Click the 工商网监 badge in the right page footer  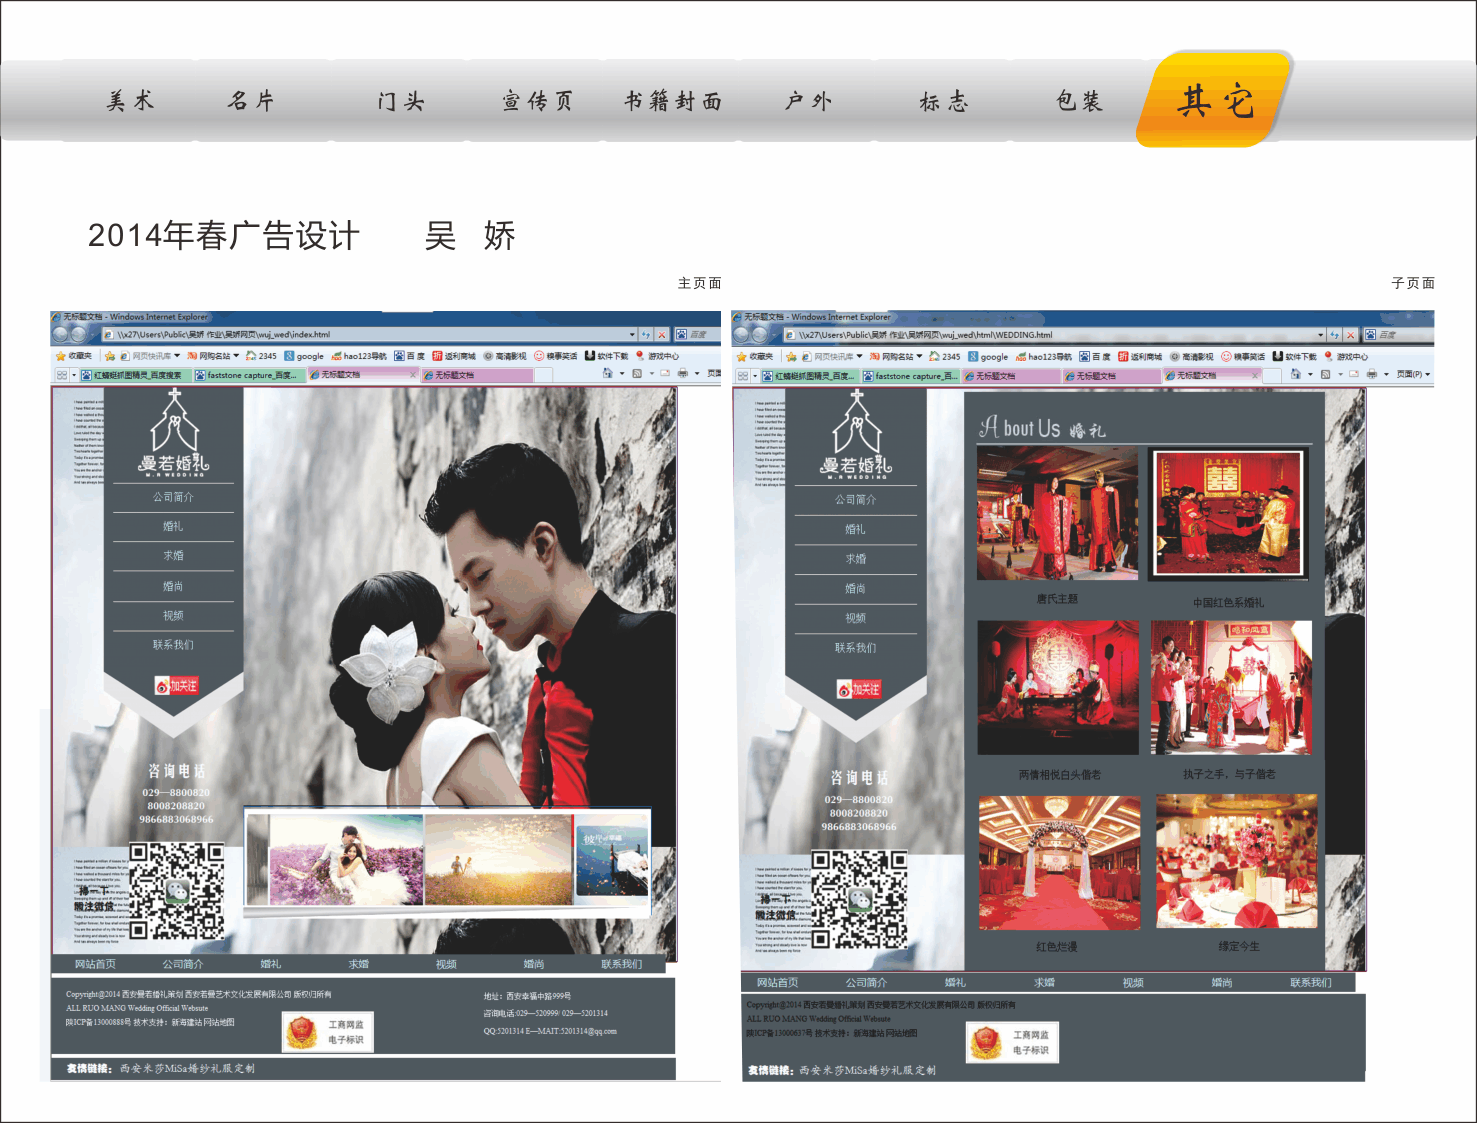[x=1012, y=1043]
